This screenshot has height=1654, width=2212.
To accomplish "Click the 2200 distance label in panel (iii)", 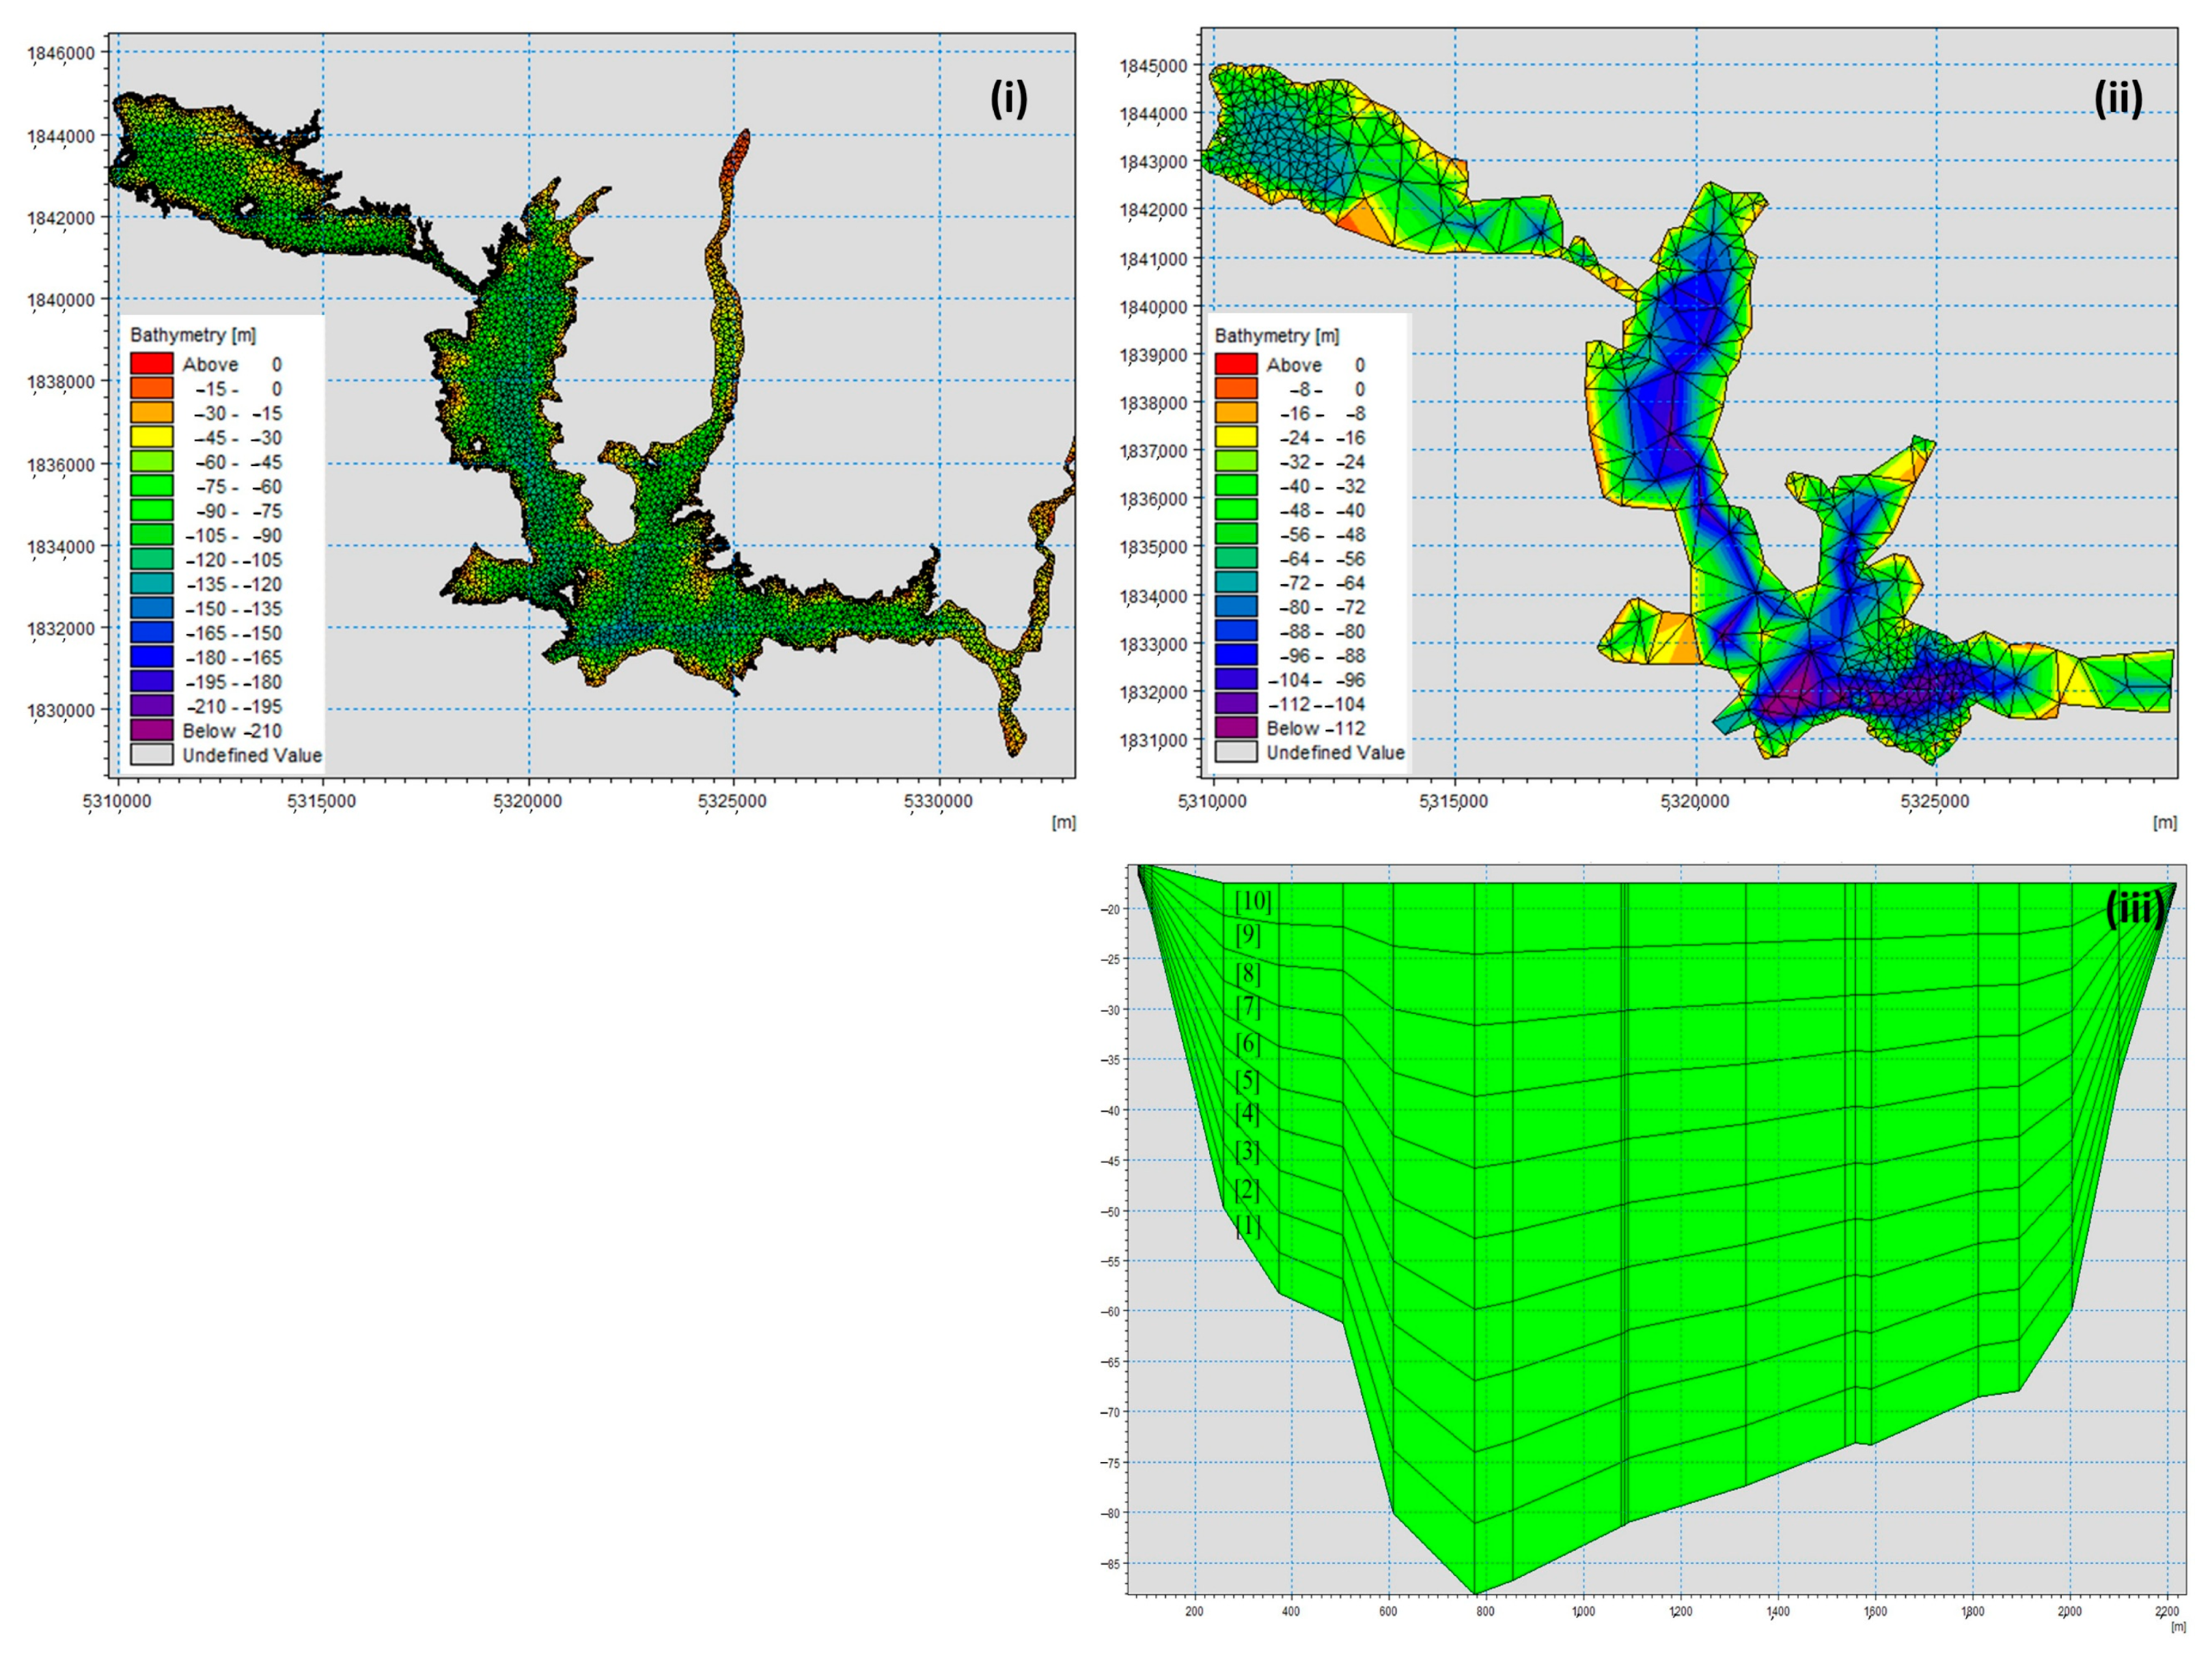I will coord(2166,1612).
